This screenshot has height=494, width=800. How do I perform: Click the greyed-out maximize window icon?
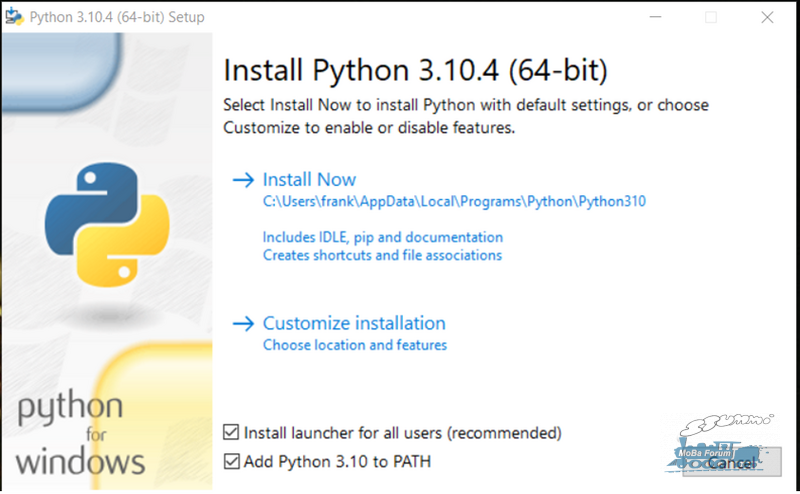coord(711,17)
